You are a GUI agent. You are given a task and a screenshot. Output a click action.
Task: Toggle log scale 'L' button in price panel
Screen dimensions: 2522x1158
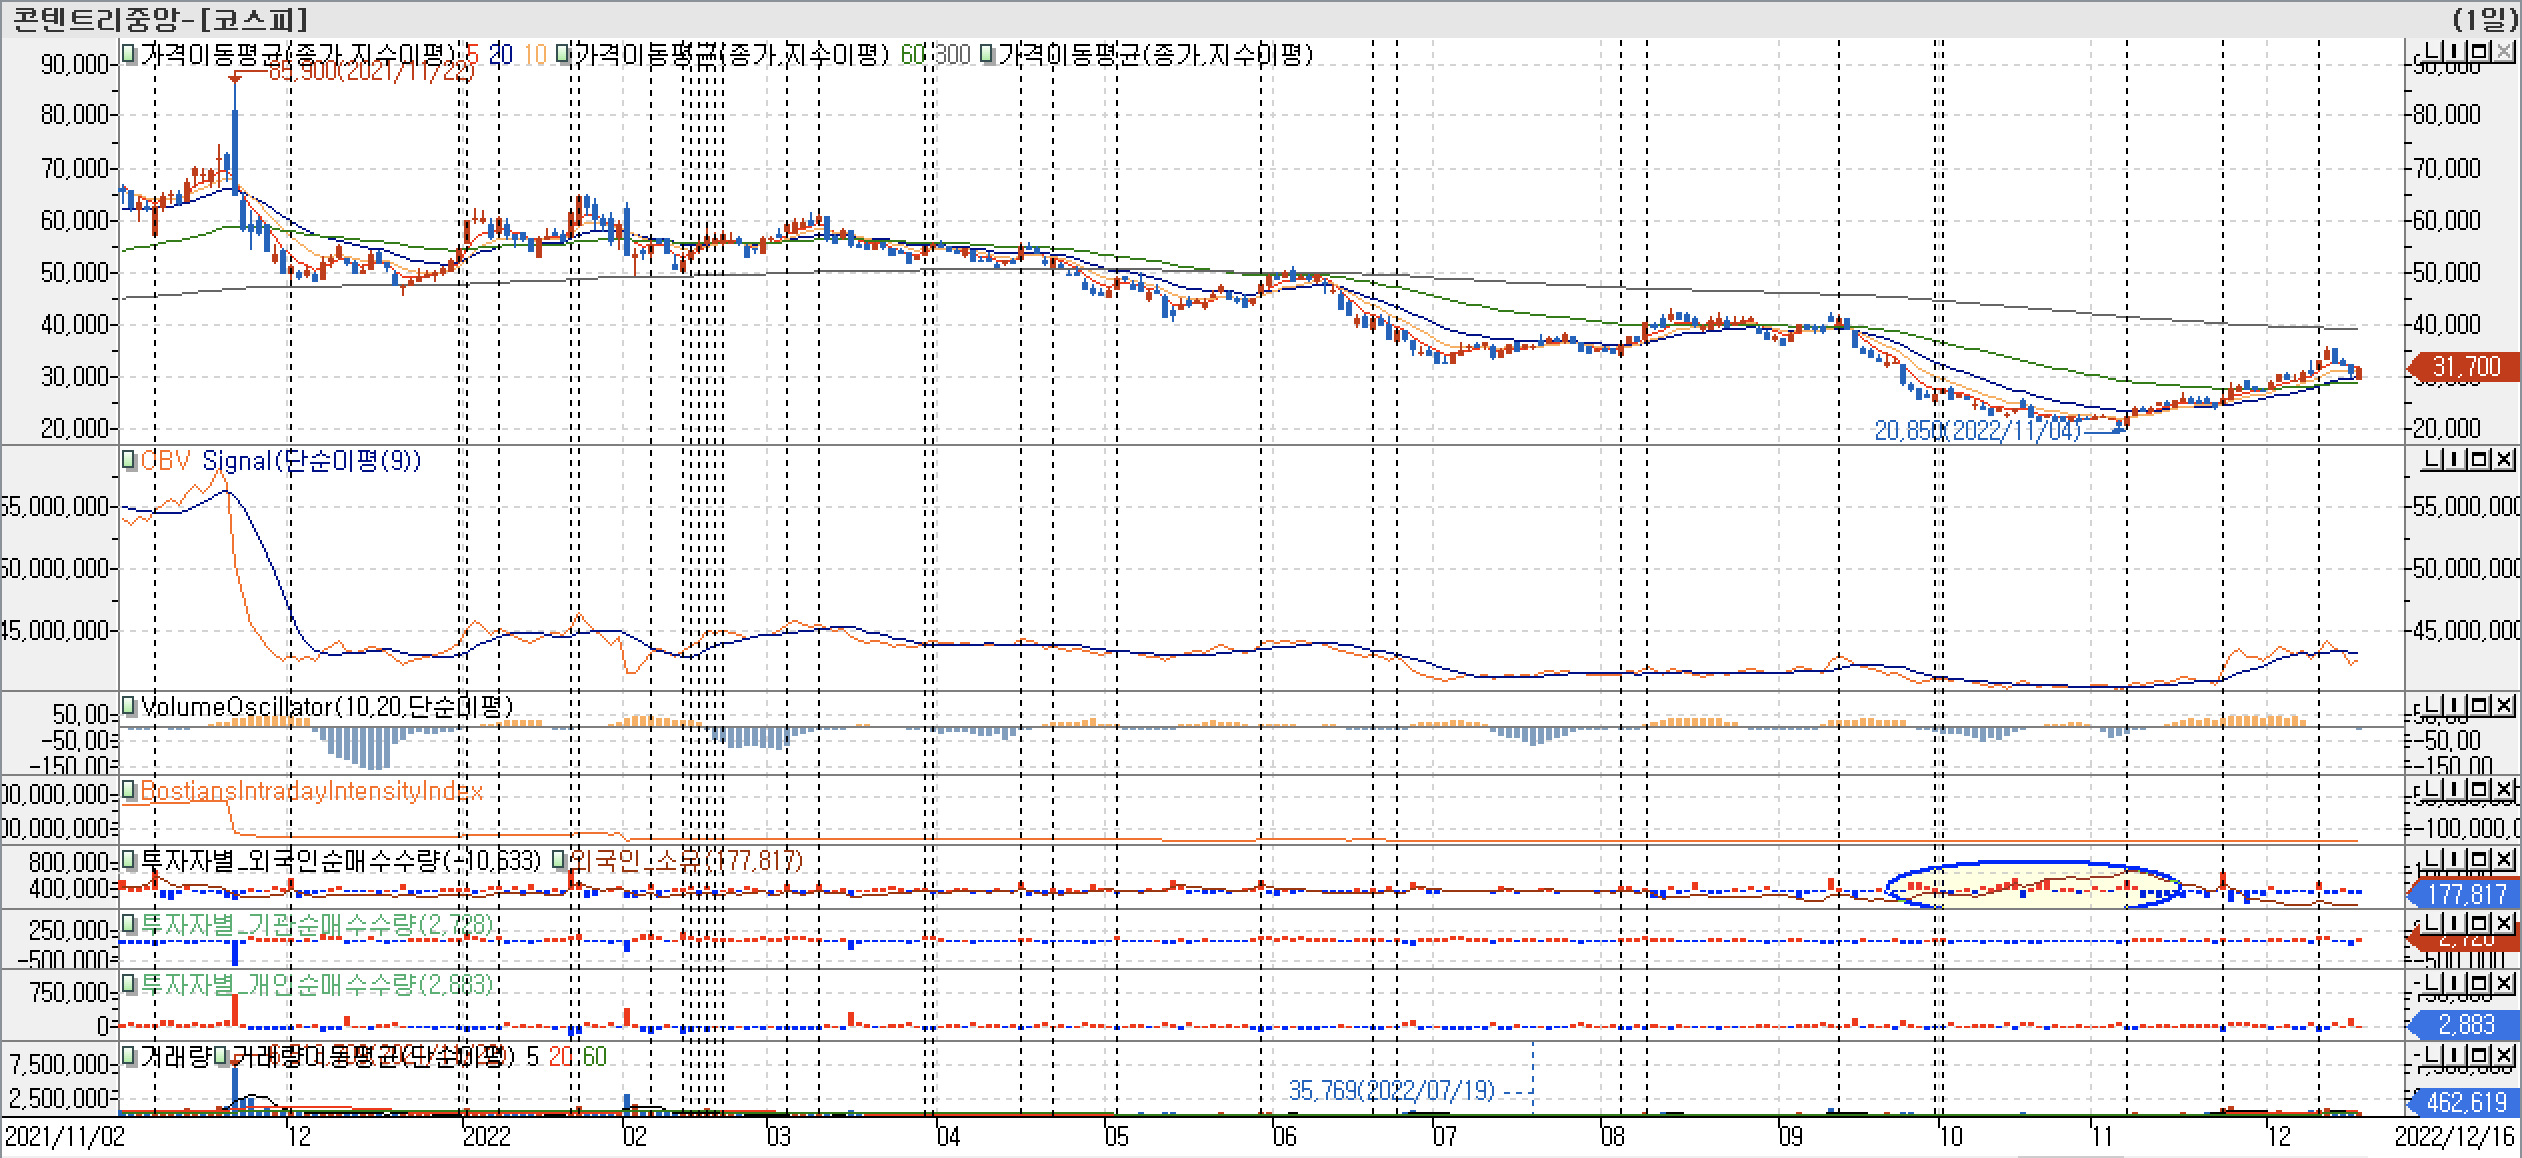point(2432,51)
